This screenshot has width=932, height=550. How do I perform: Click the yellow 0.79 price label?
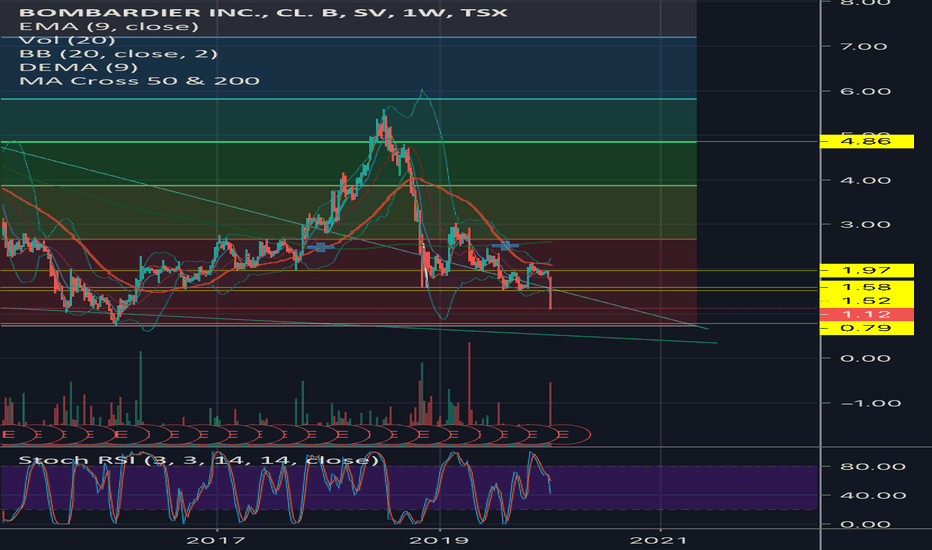click(x=867, y=328)
